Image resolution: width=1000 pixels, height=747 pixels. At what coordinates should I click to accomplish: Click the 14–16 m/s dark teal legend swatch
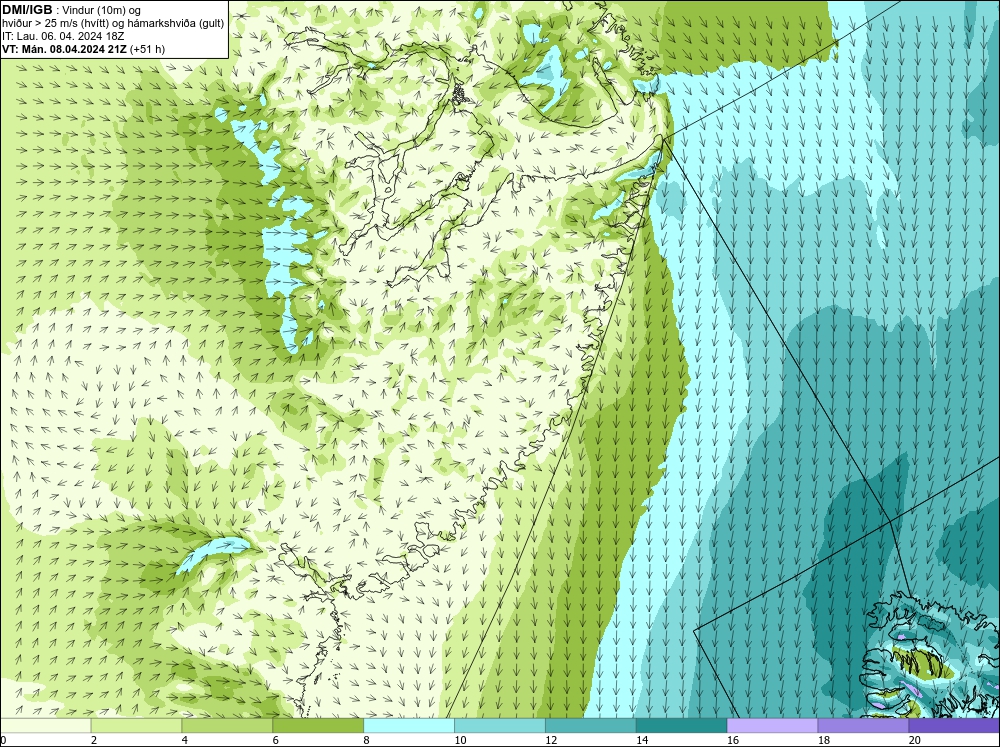(682, 725)
